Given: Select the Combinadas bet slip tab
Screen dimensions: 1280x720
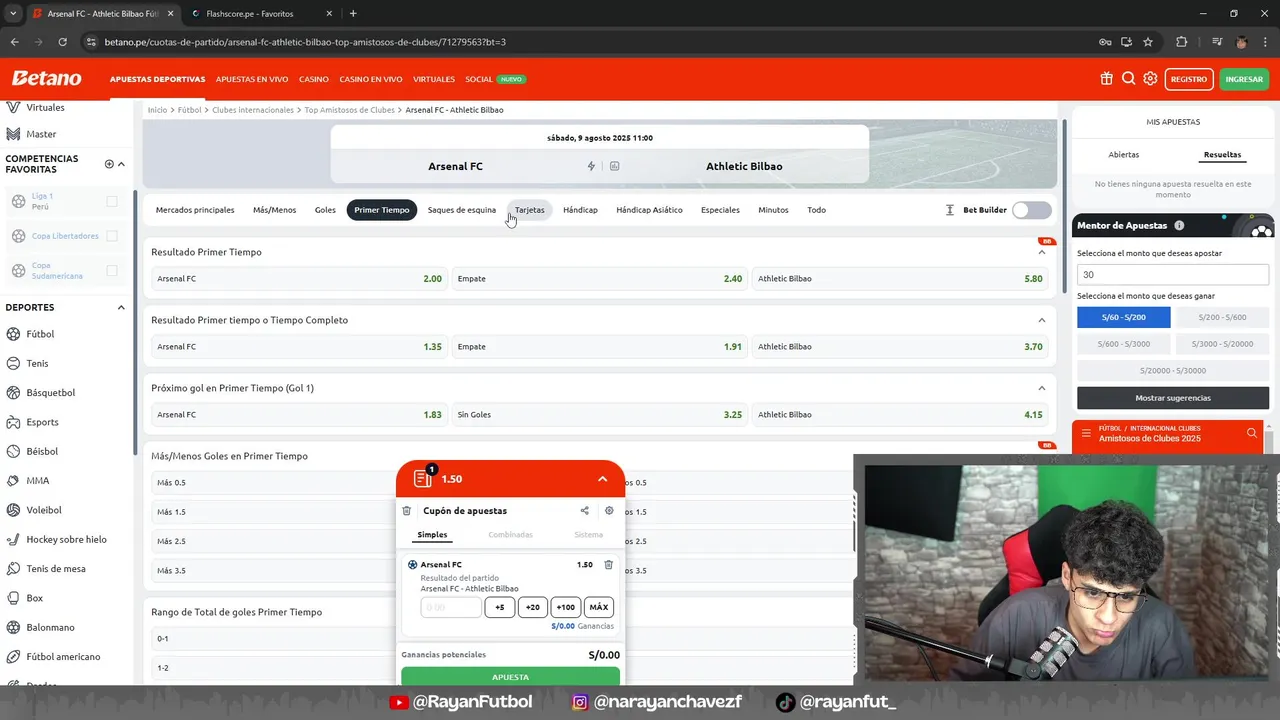Looking at the screenshot, I should pos(510,535).
